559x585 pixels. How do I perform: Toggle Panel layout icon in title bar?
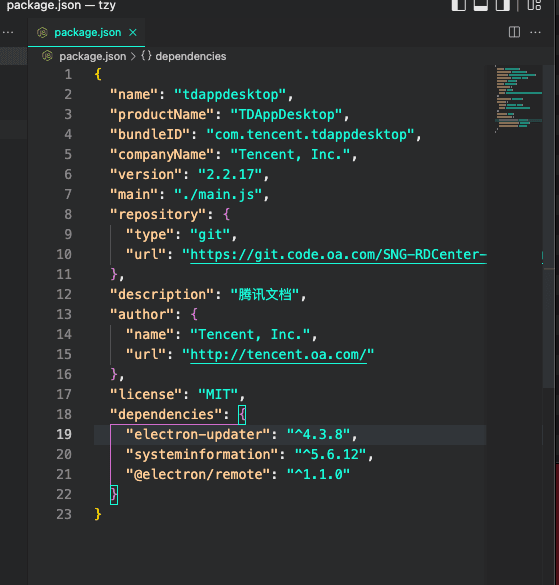click(x=481, y=5)
